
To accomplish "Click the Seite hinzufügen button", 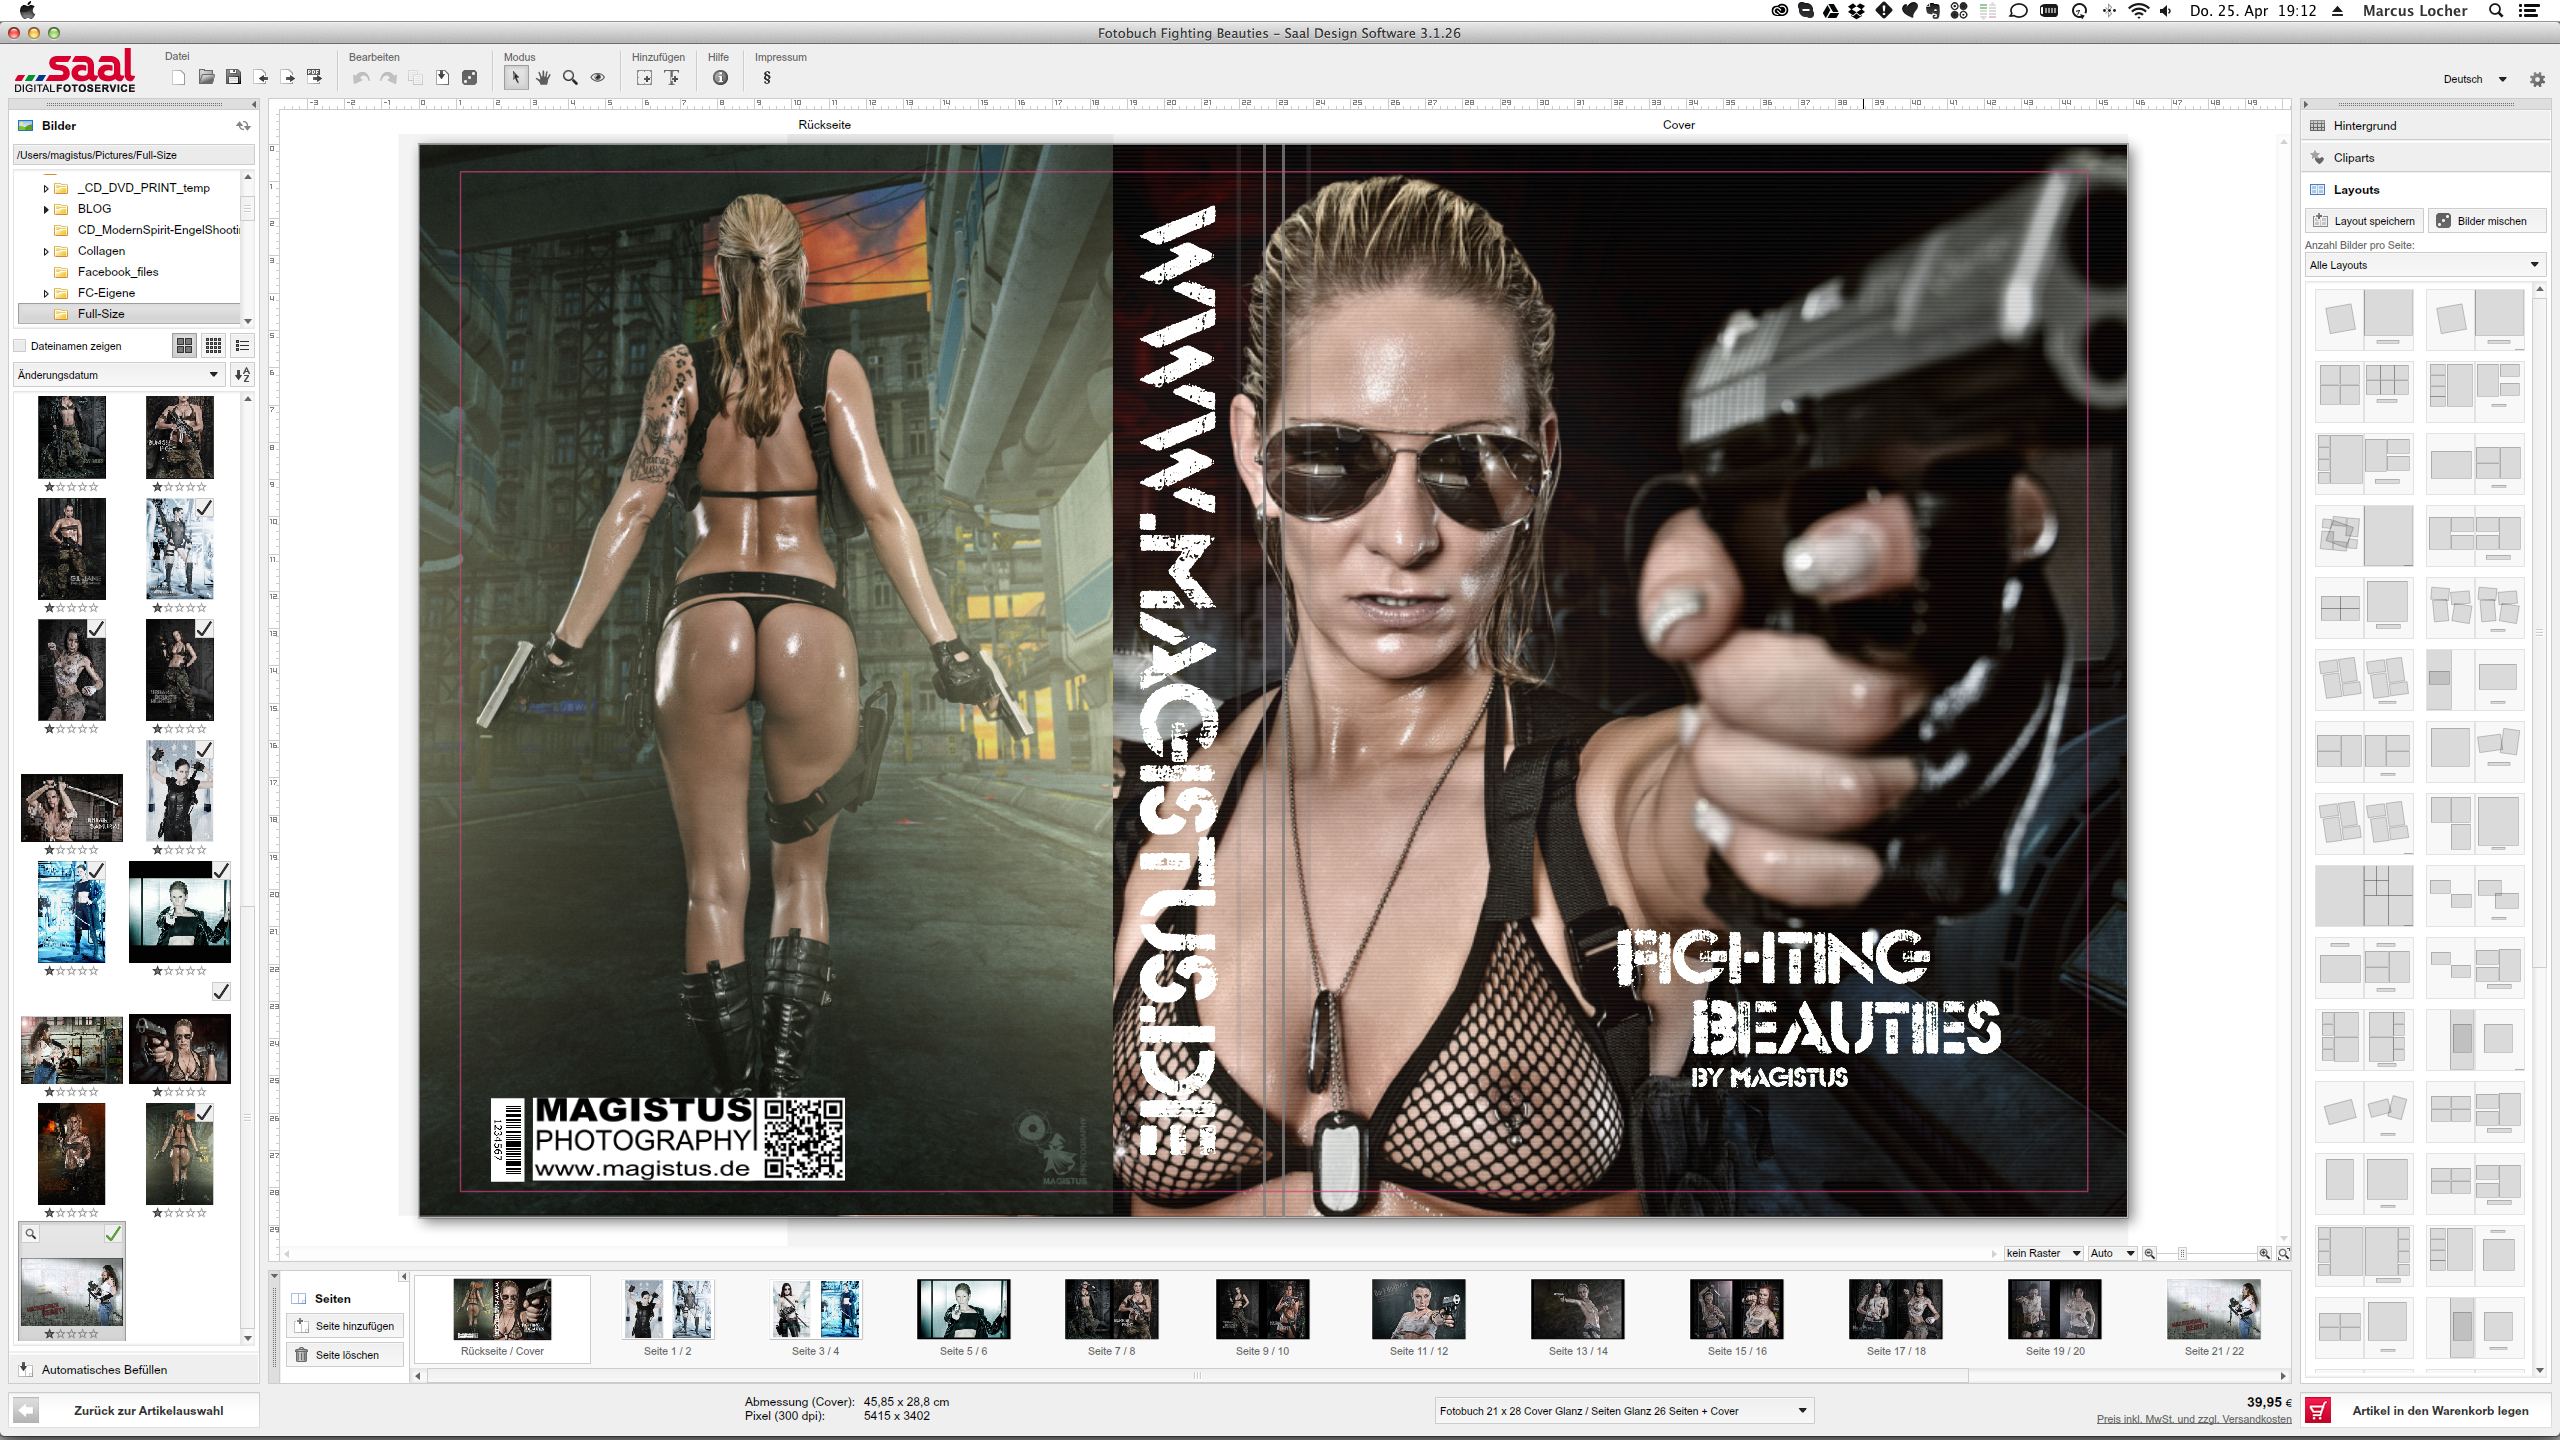I will pos(345,1326).
